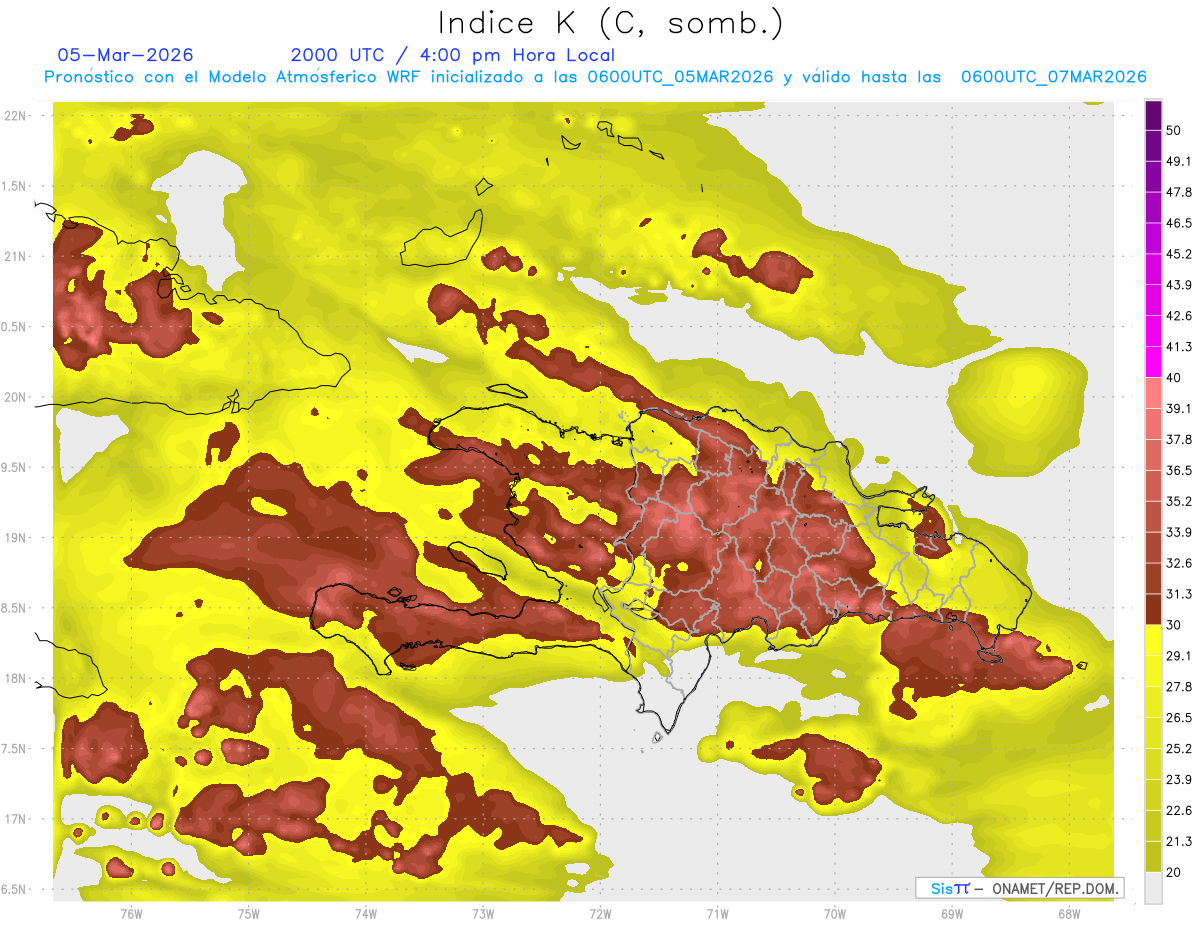Click the '9.5N' latitude label
The width and height of the screenshot is (1200, 927).
tap(15, 467)
